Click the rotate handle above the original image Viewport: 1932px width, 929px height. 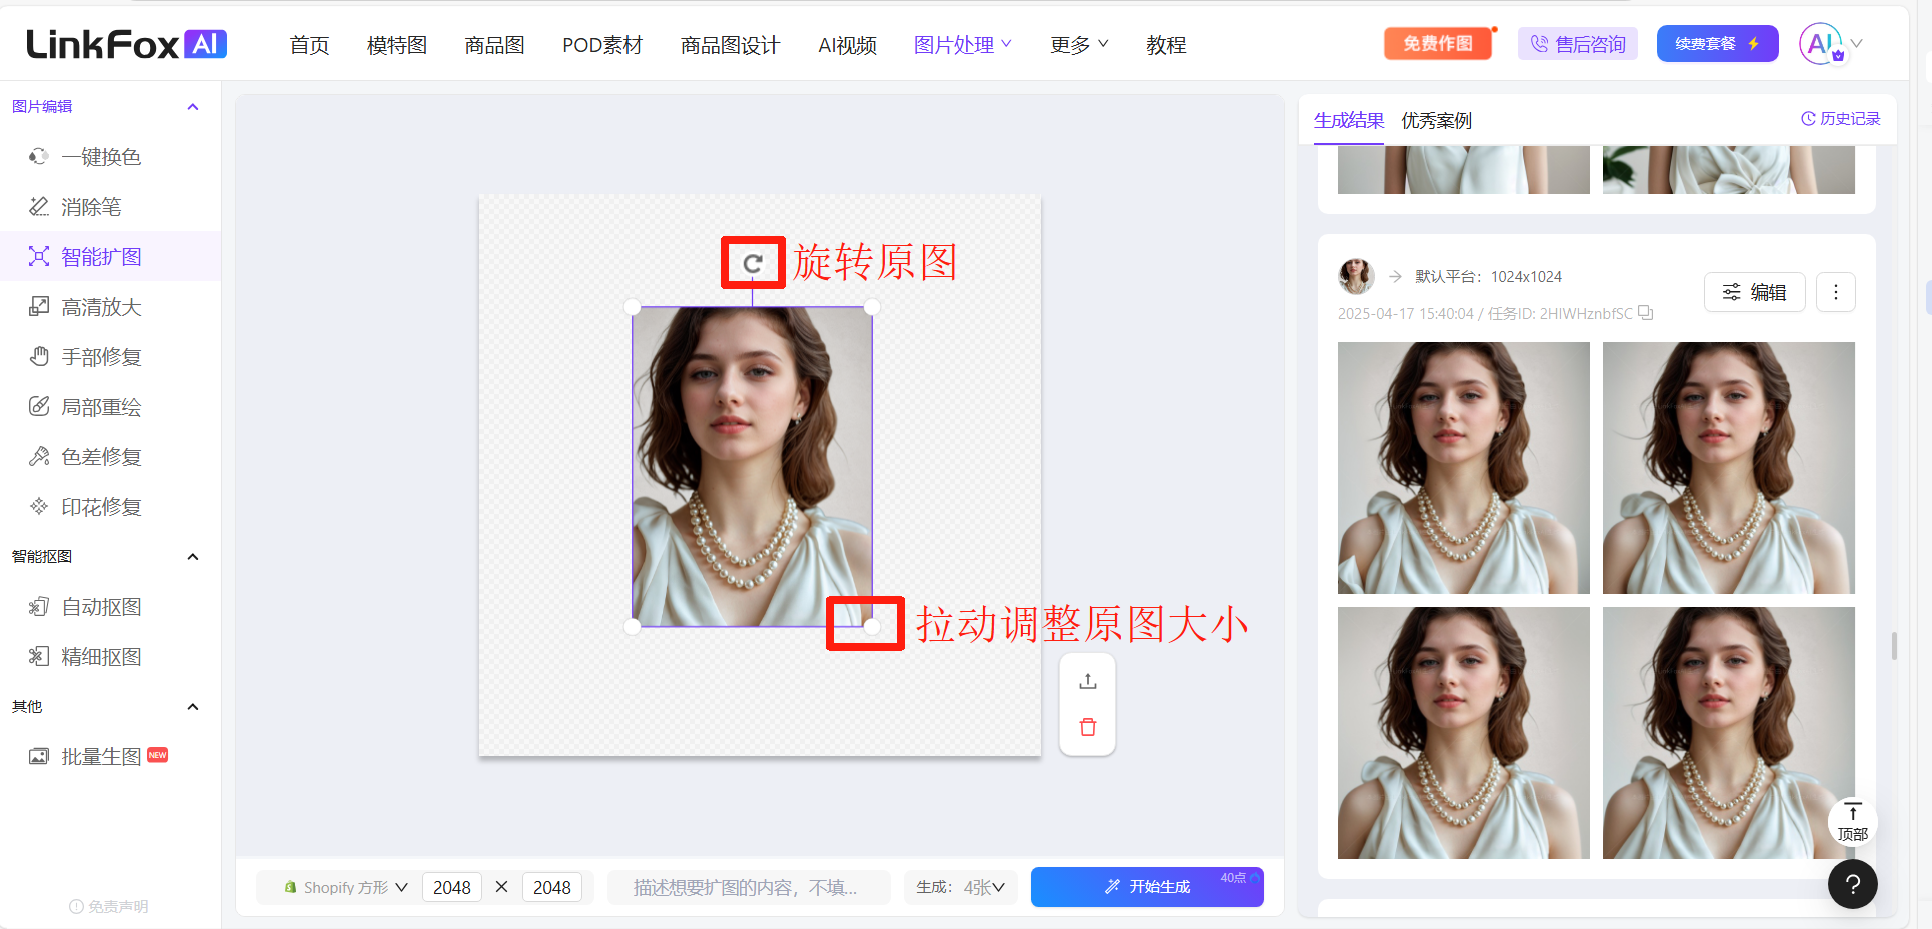click(753, 263)
